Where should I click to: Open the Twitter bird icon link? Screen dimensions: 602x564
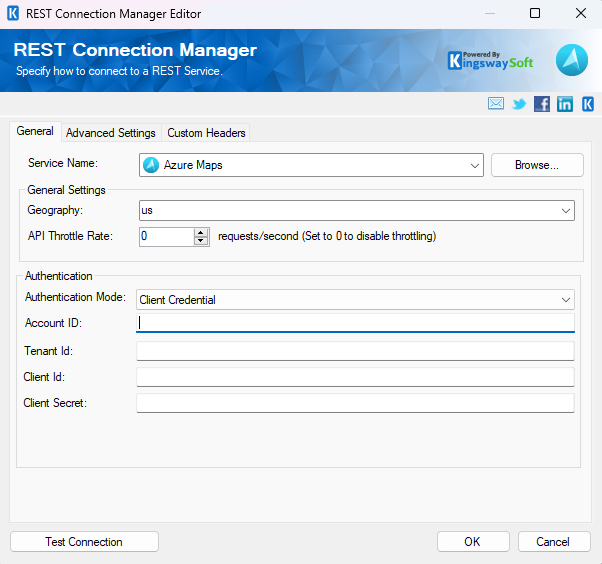[x=519, y=104]
